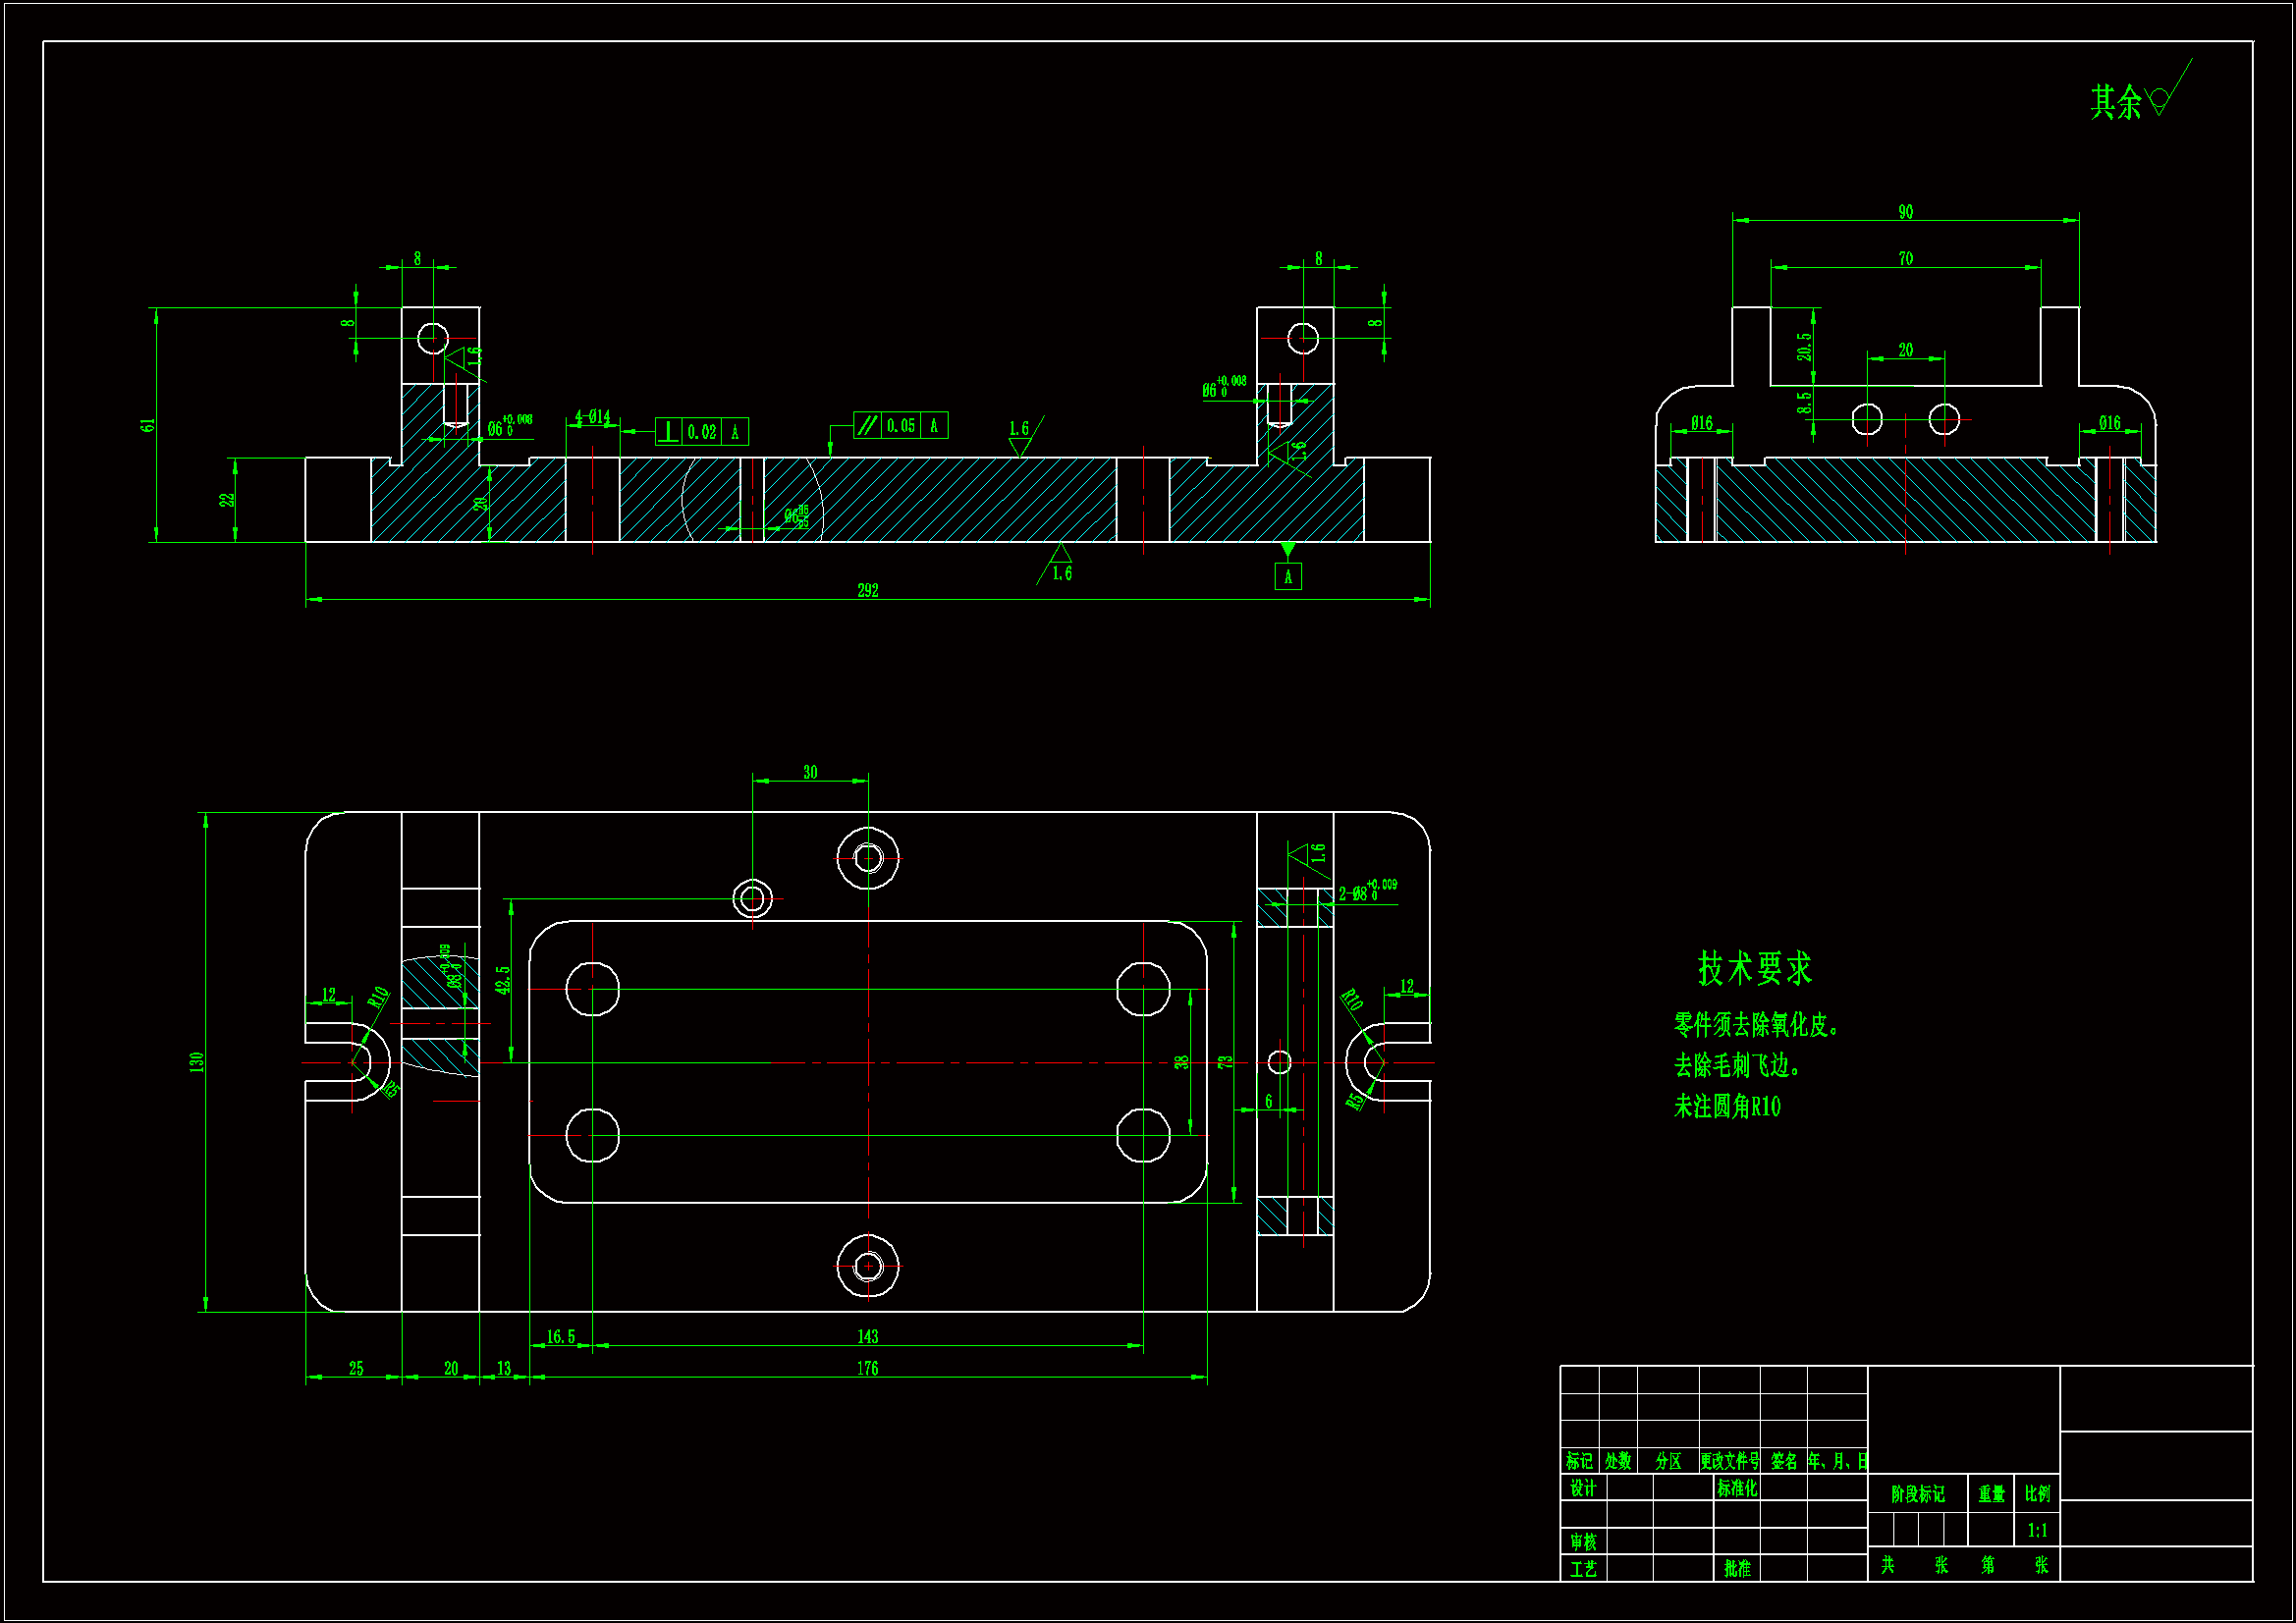Viewport: 2296px width, 1623px height.
Task: Click the 阶段标记 label in title block
Action: pos(1917,1494)
